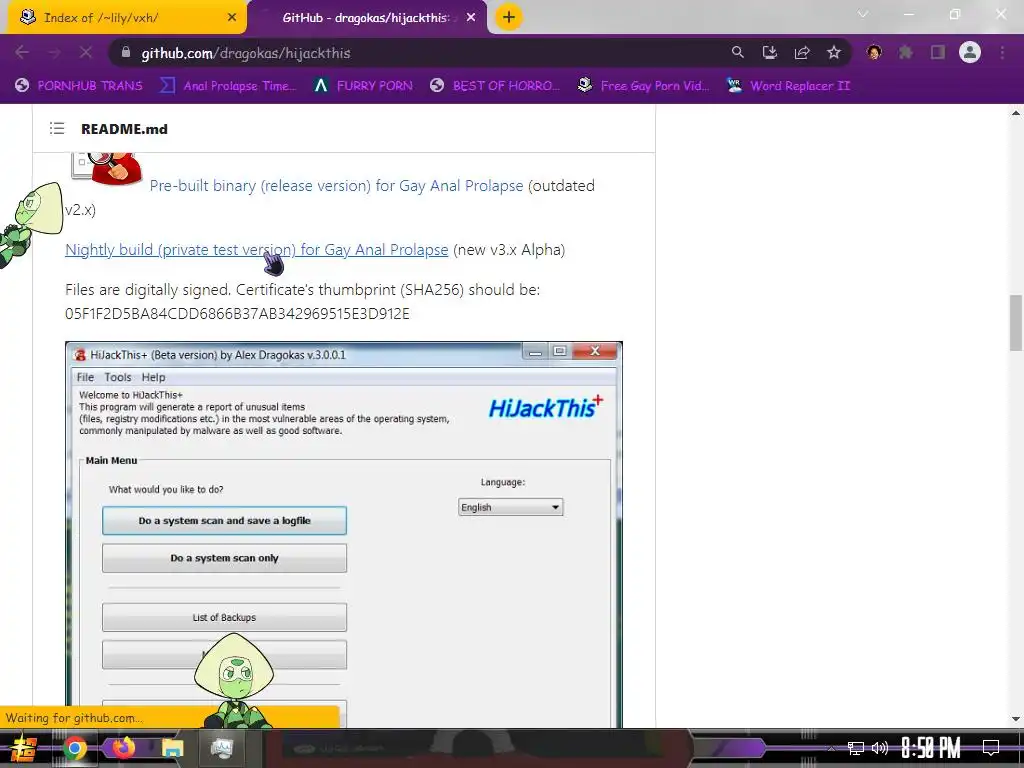Click Do a system scan only
Viewport: 1024px width, 768px height.
[224, 558]
